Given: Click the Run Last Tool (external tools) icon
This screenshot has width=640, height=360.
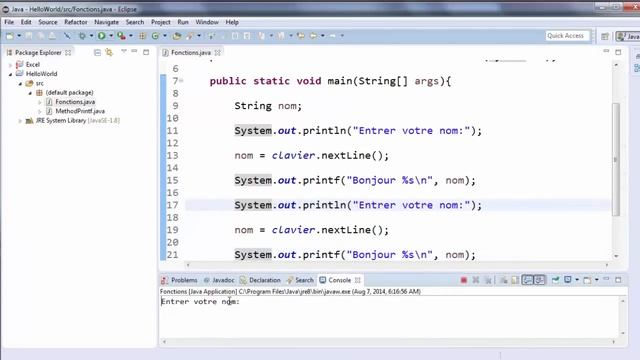Looking at the screenshot, I should point(121,36).
